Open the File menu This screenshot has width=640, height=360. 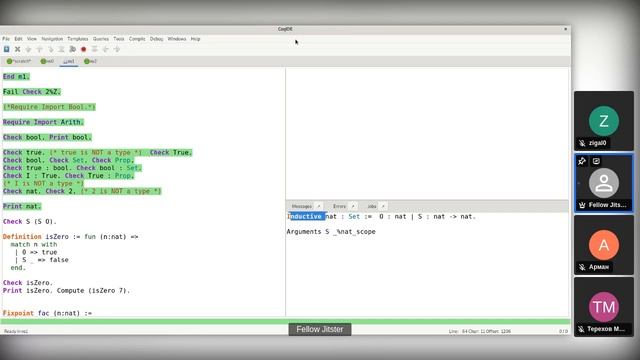6,39
